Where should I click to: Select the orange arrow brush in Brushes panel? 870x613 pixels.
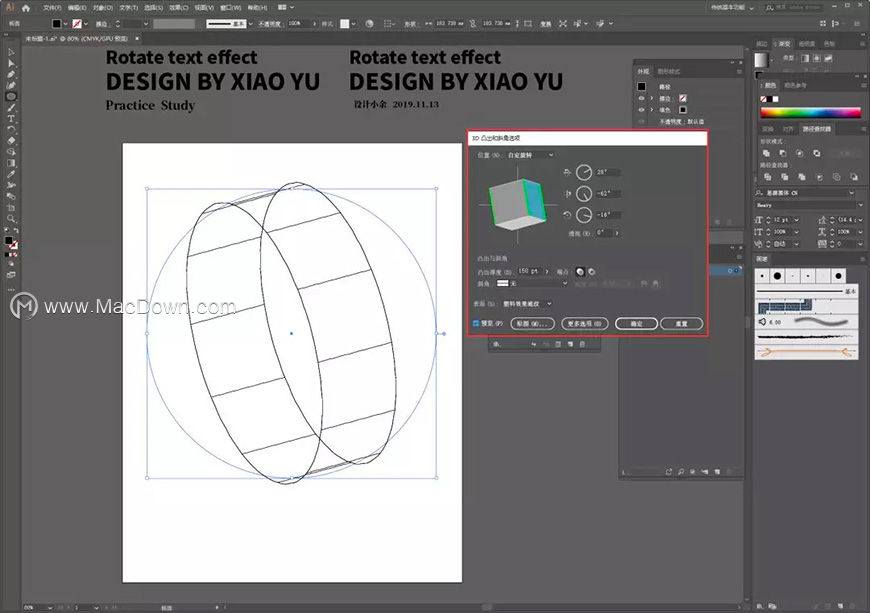tap(806, 352)
